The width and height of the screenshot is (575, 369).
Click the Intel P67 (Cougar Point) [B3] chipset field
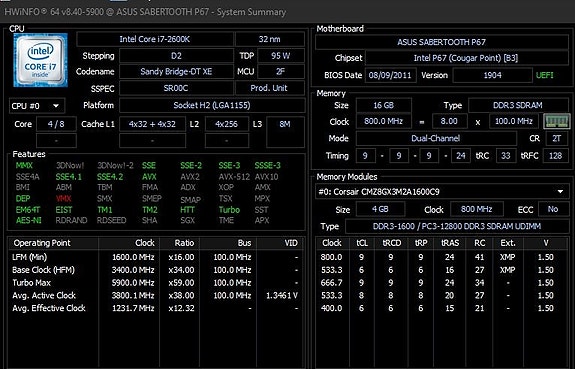466,58
